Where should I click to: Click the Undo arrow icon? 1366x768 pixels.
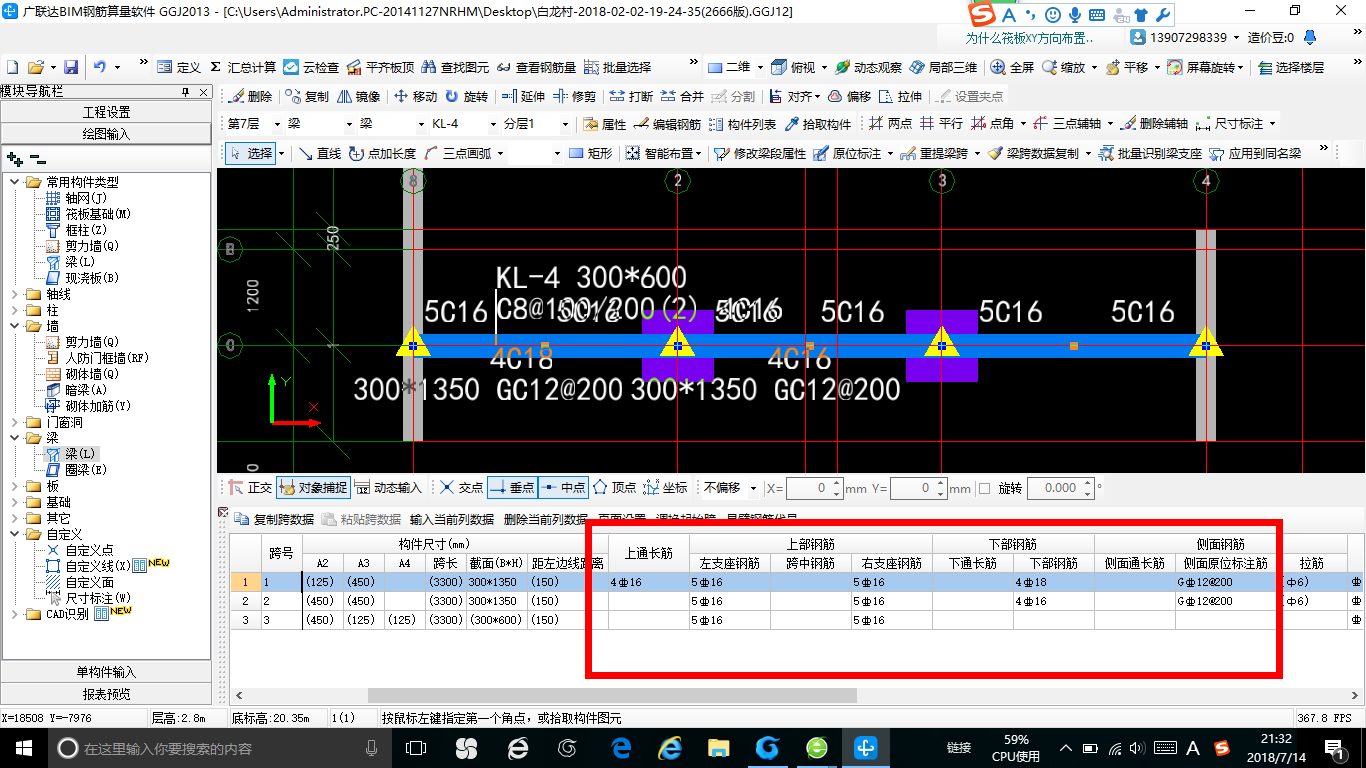click(x=100, y=67)
